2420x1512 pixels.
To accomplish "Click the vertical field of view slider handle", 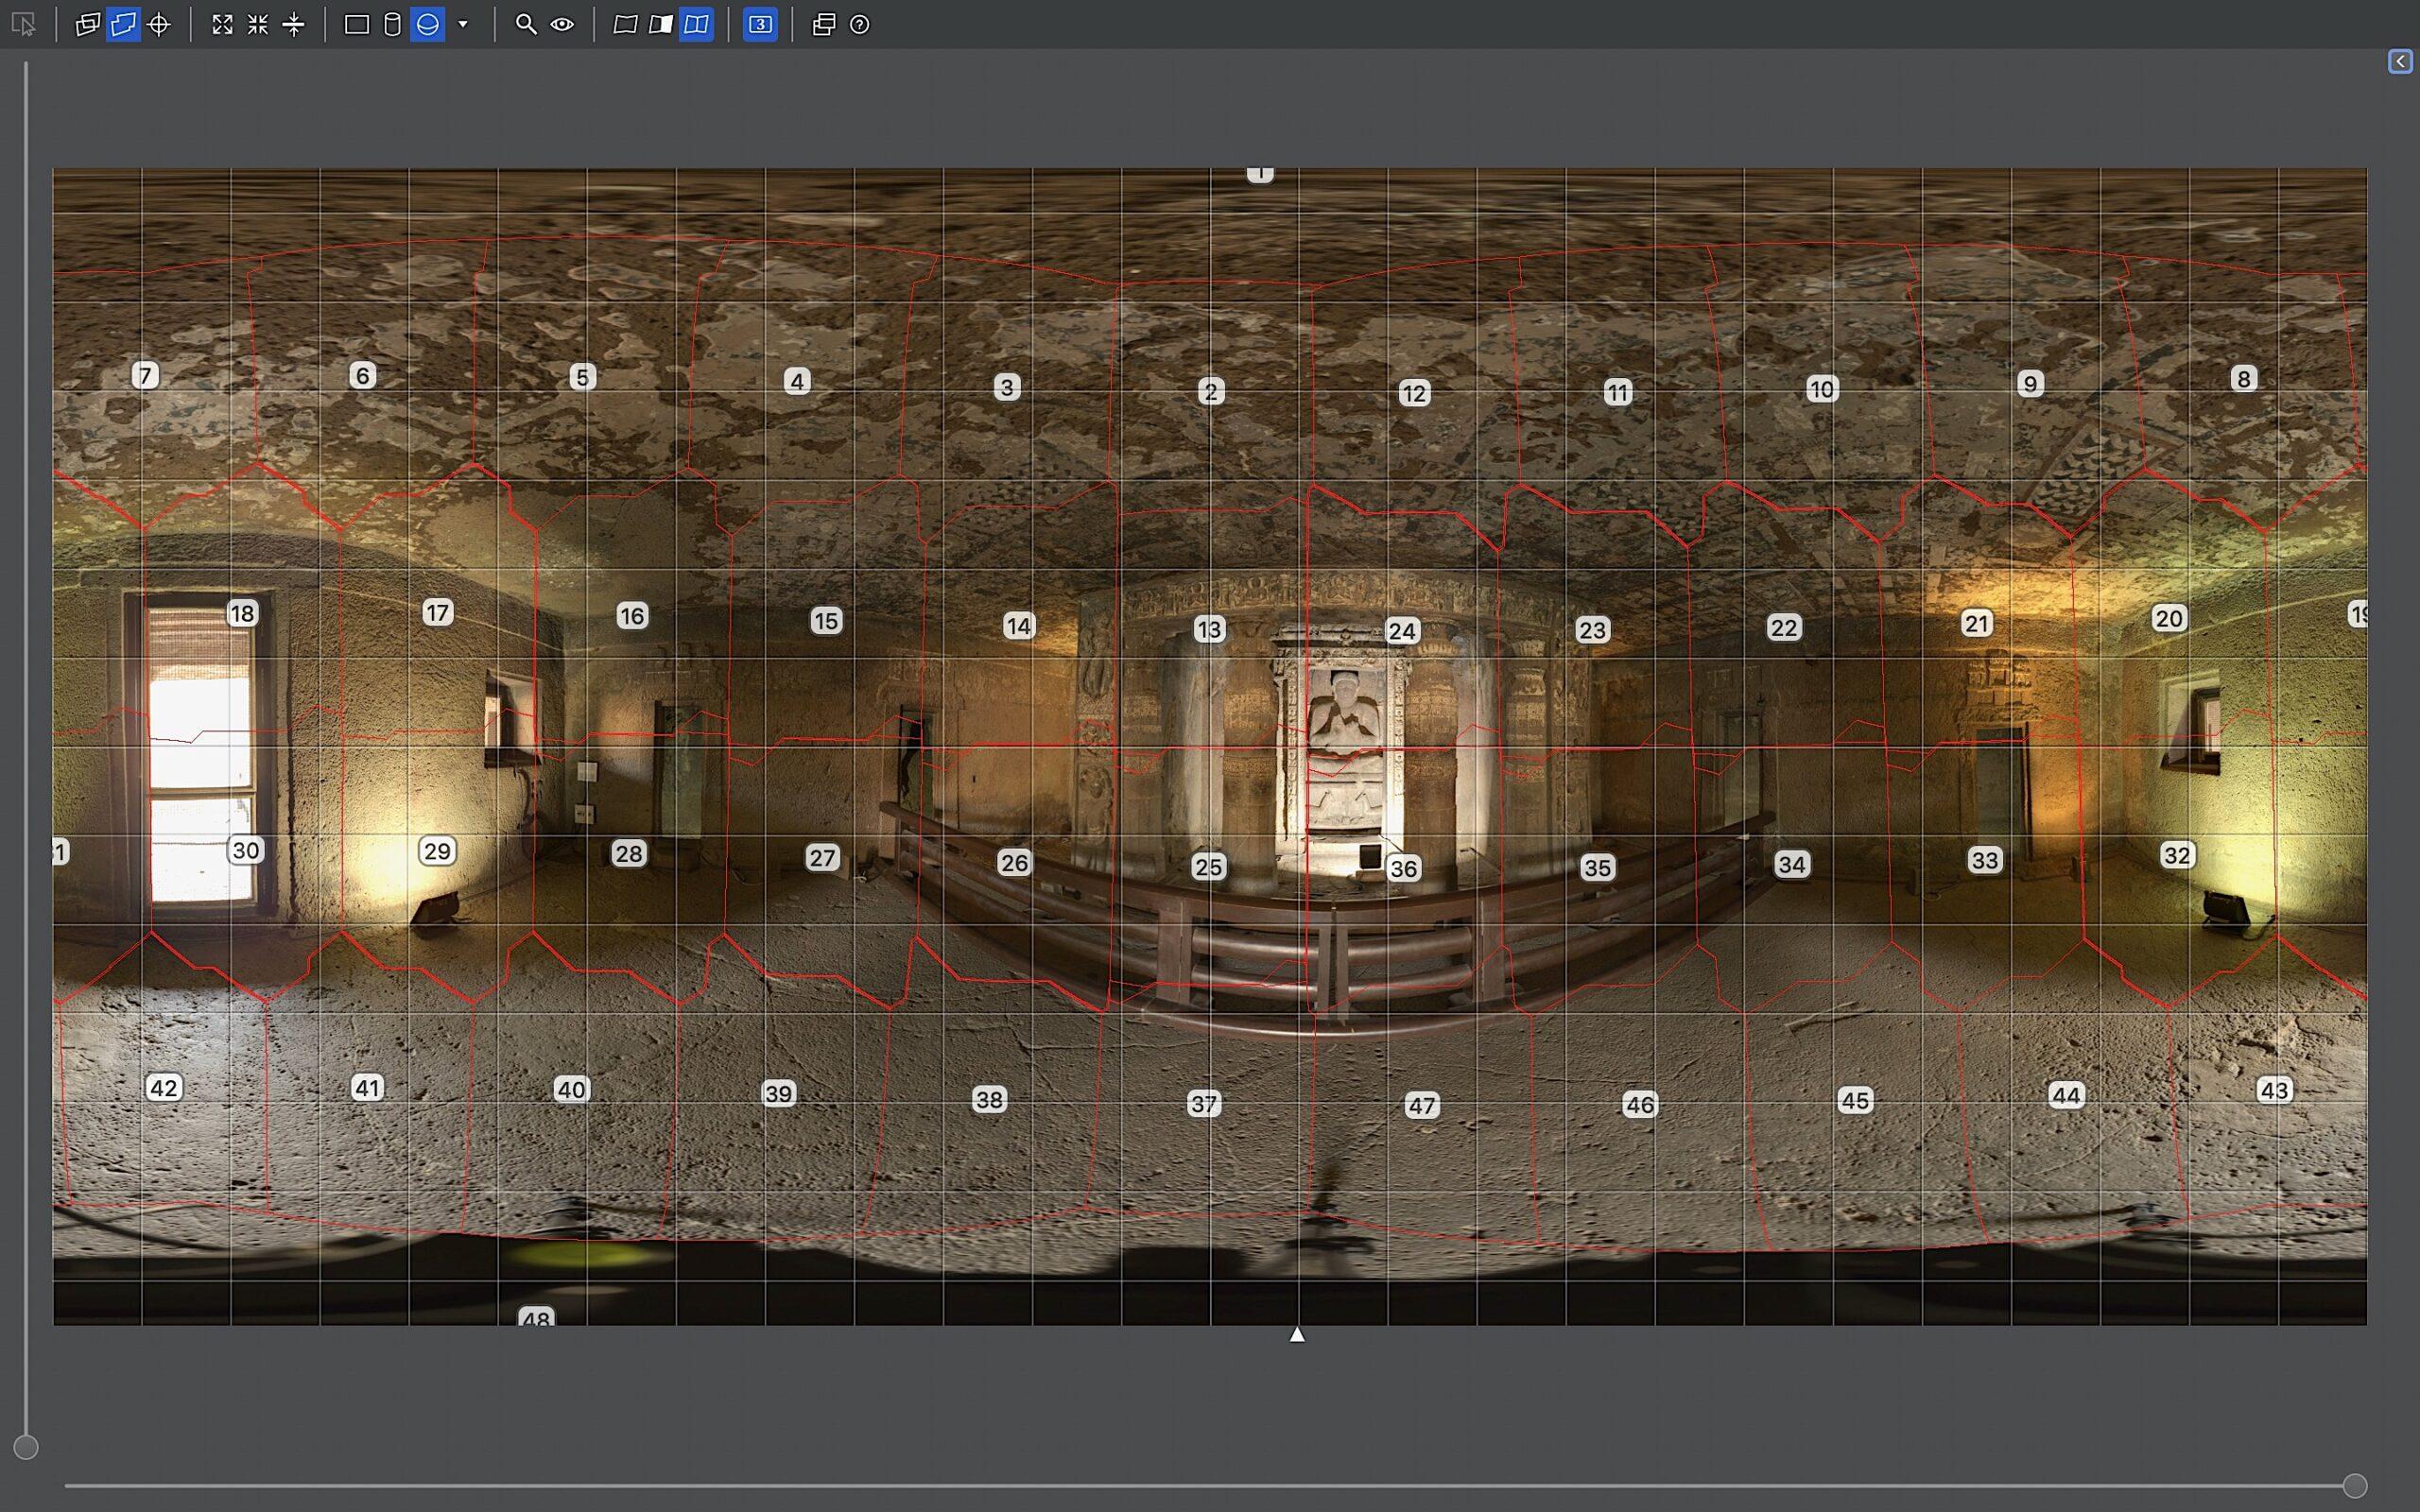I will tap(26, 1447).
